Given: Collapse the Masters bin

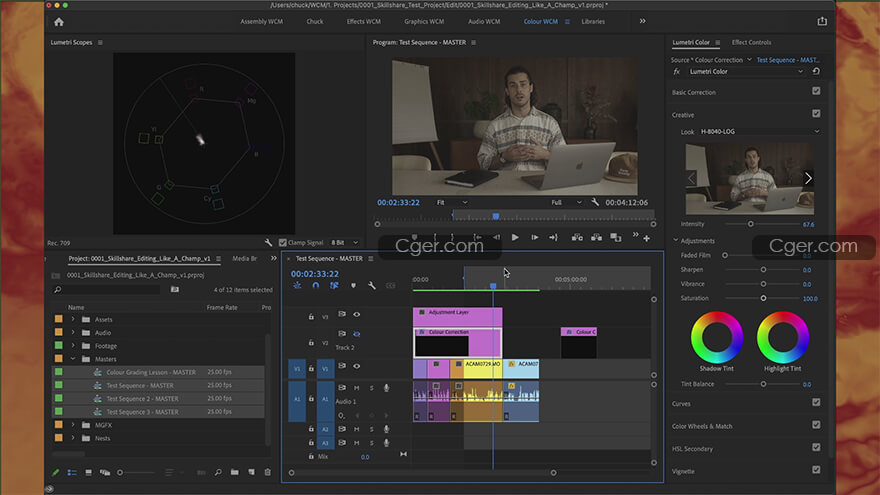Looking at the screenshot, I should click(x=73, y=359).
